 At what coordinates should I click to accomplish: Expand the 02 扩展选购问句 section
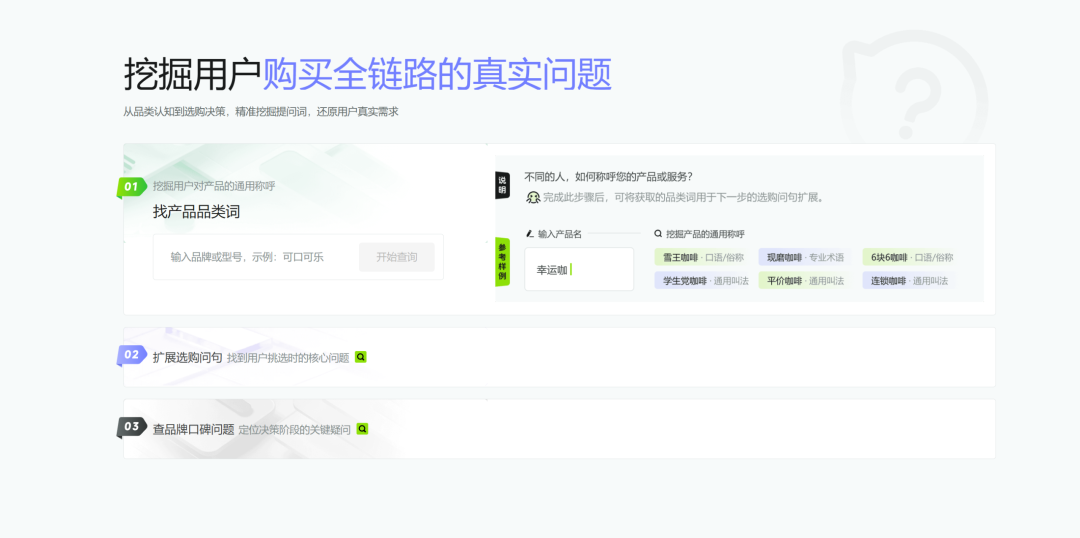[559, 357]
